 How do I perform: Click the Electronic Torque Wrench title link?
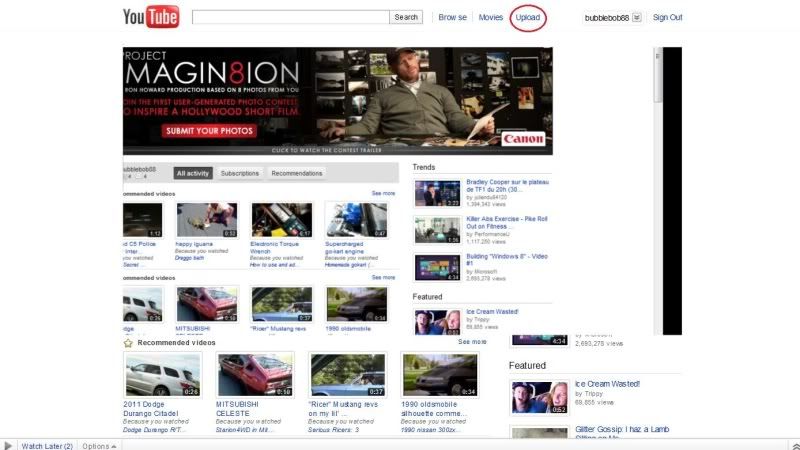[x=274, y=247]
